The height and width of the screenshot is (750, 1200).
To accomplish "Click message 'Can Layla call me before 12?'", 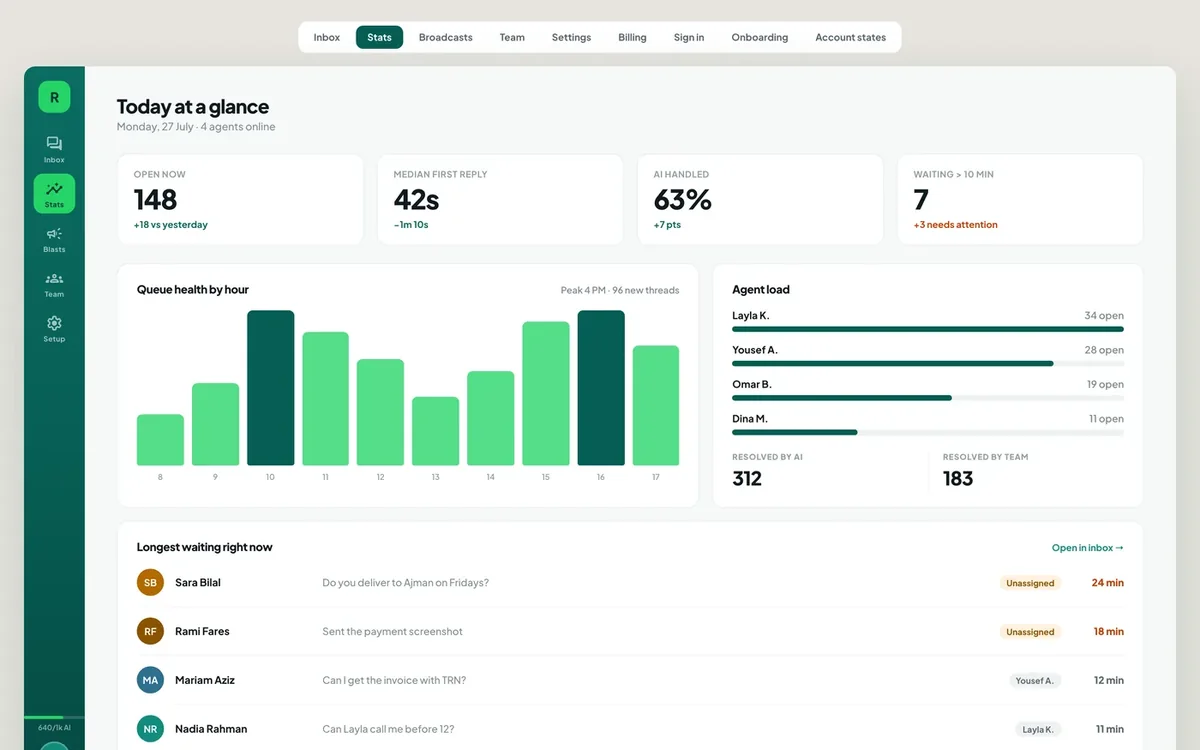I will [x=388, y=729].
